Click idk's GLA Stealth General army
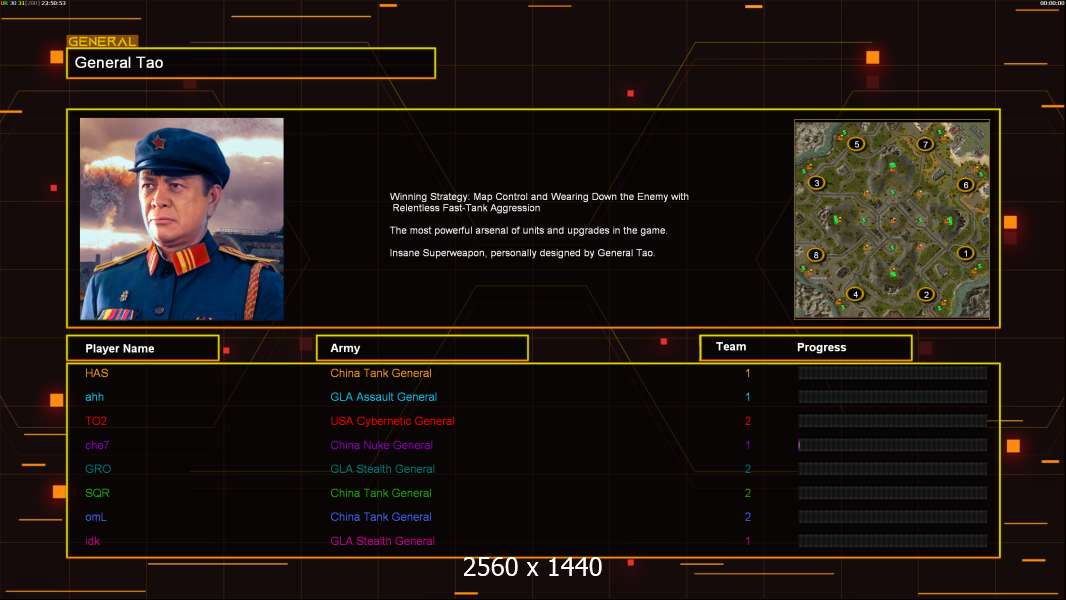 point(382,541)
